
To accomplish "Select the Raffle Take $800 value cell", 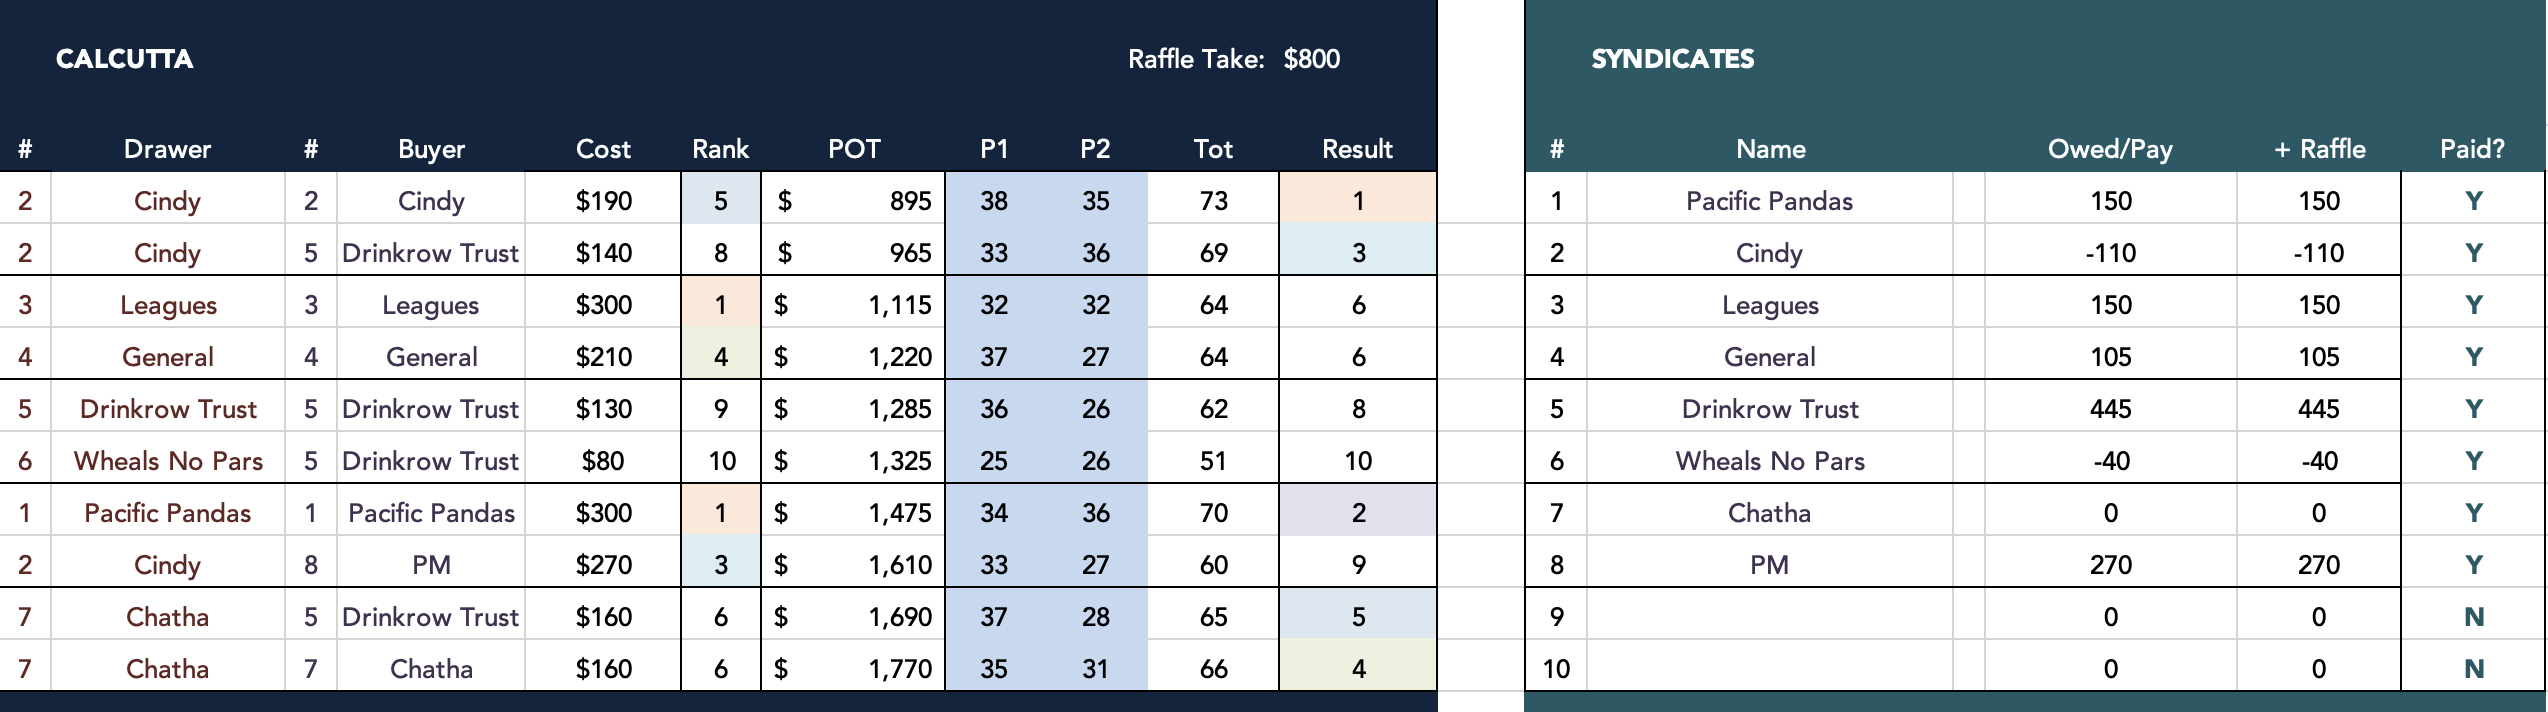I will tap(1311, 59).
